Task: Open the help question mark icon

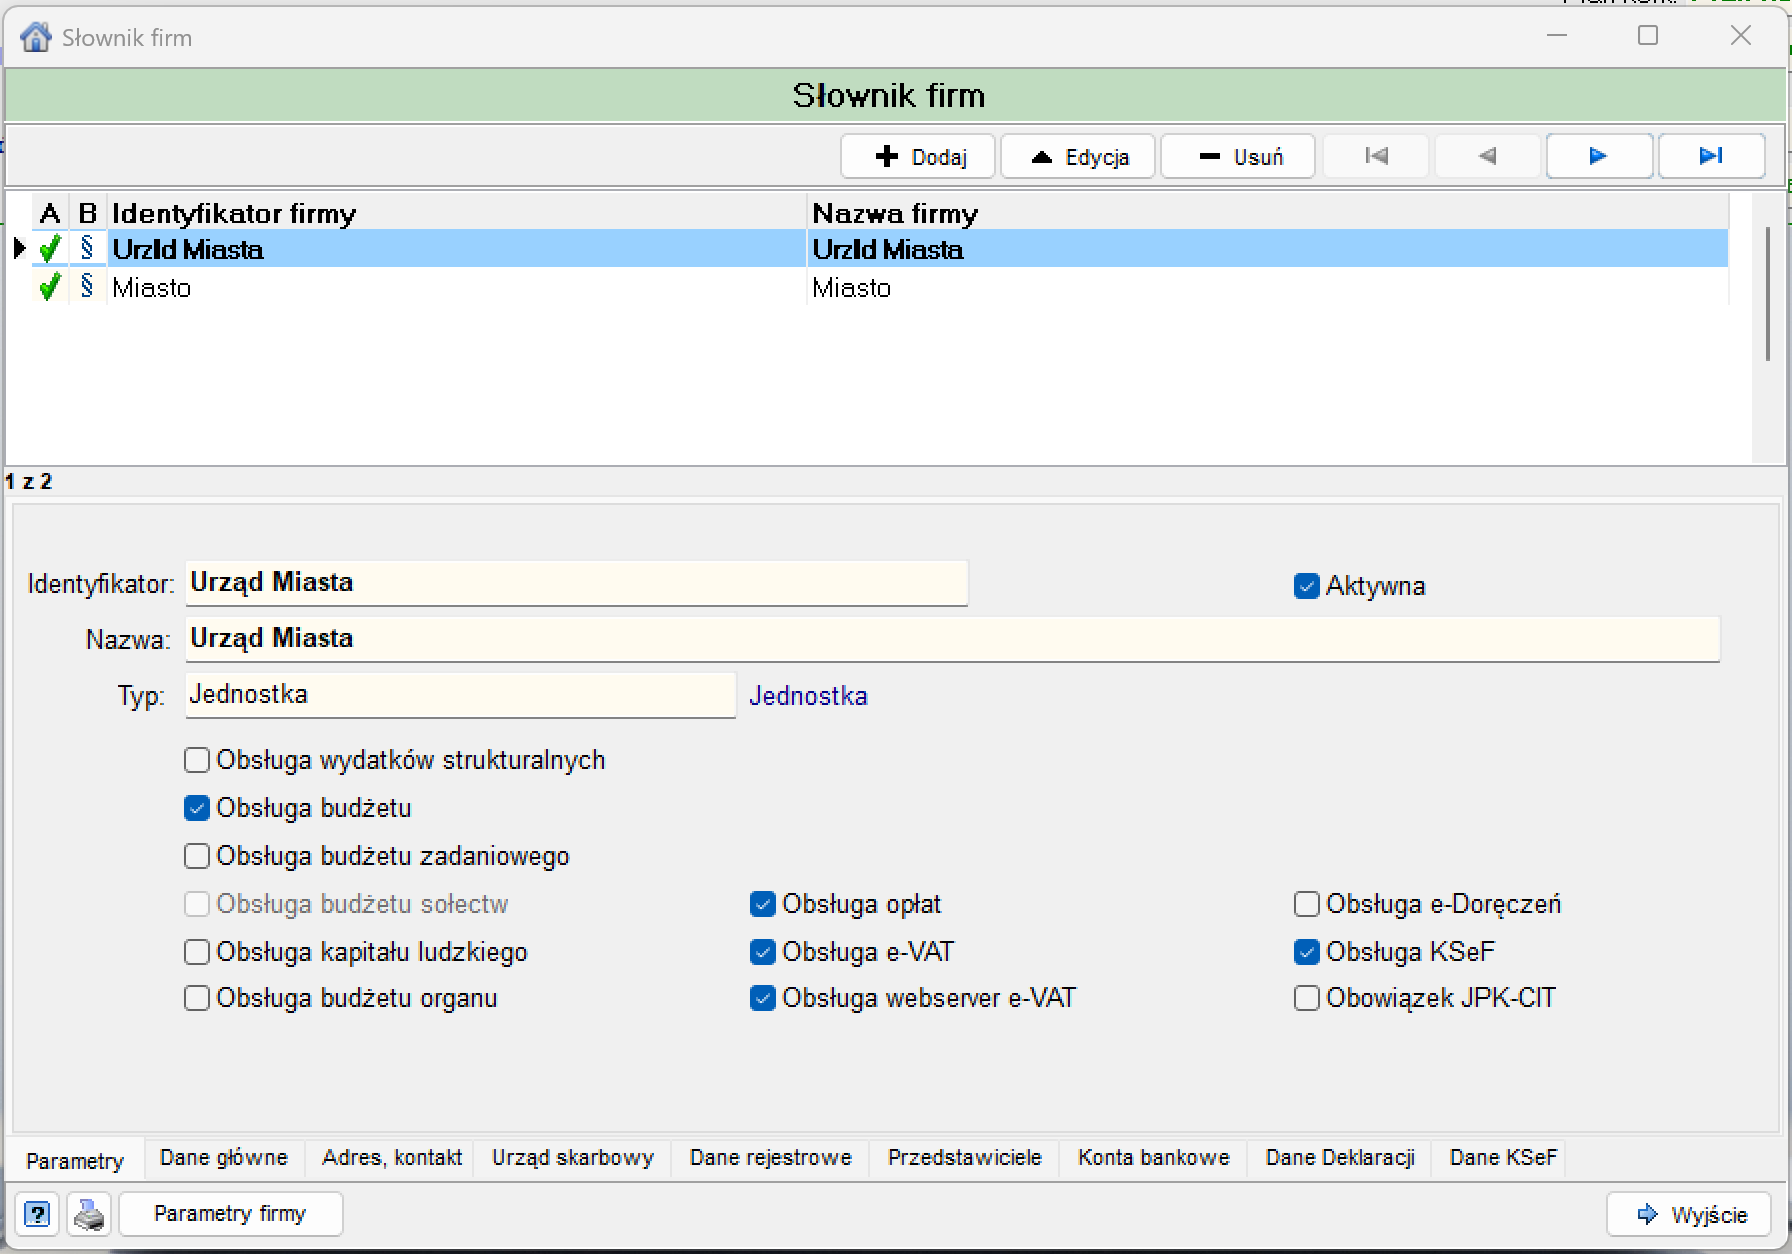Action: pos(37,1214)
